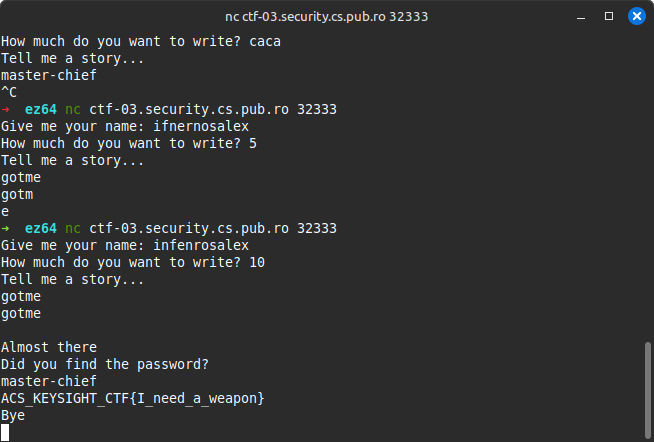Click the first 'master-chief' line near top
The image size is (654, 442).
click(x=49, y=75)
